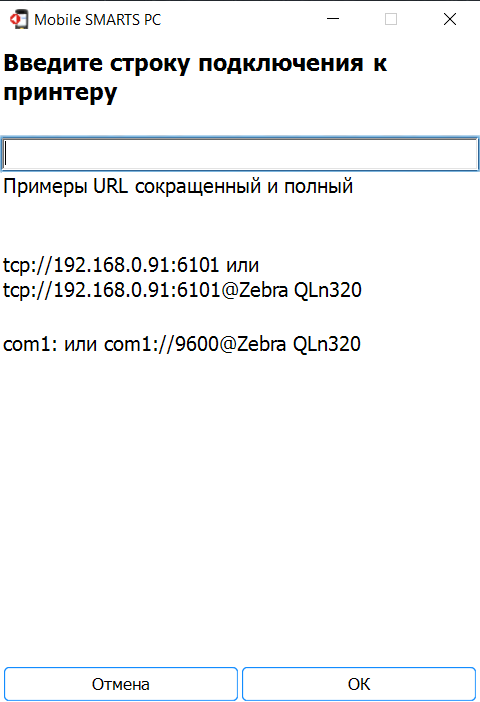480x702 pixels.
Task: Minimize the Mobile SMARTS PC window
Action: (x=333, y=19)
